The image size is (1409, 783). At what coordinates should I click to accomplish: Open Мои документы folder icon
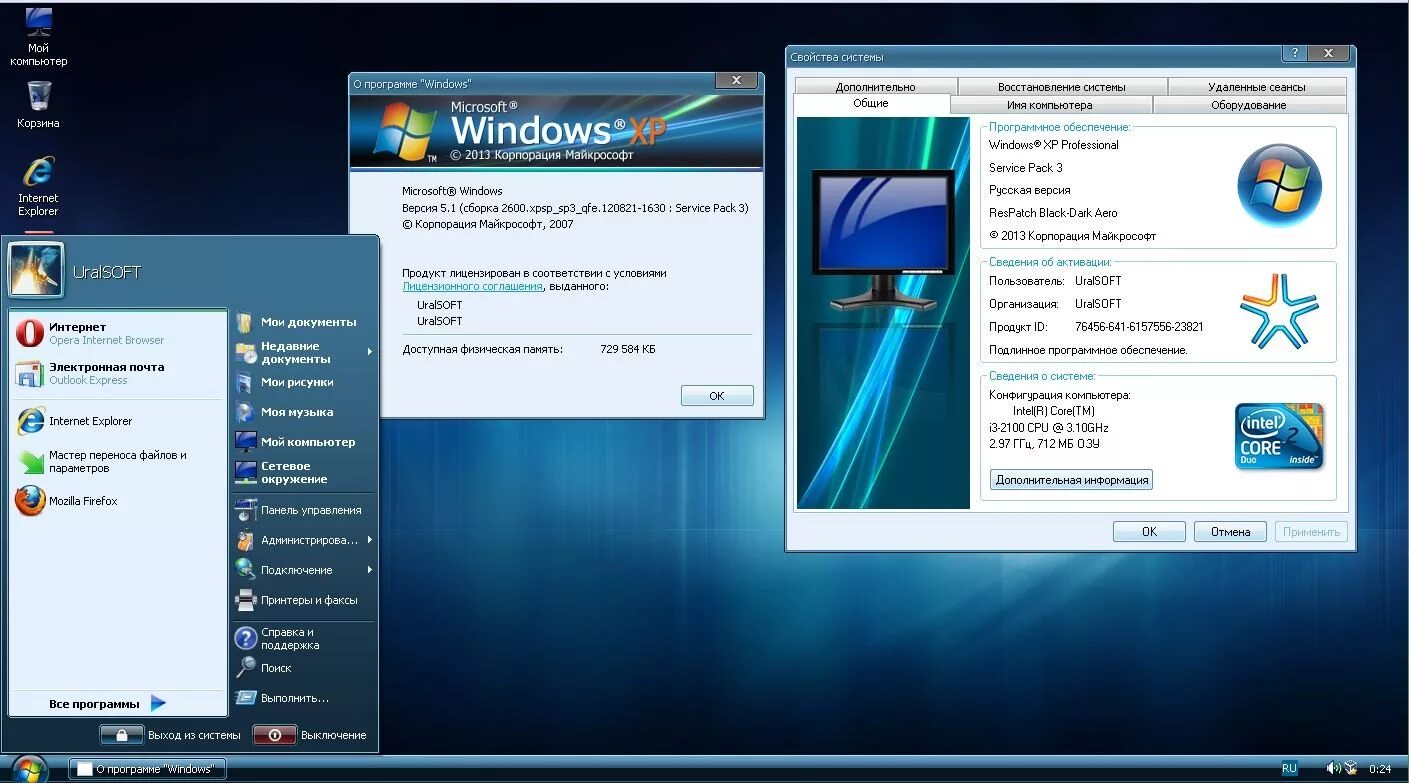click(245, 322)
